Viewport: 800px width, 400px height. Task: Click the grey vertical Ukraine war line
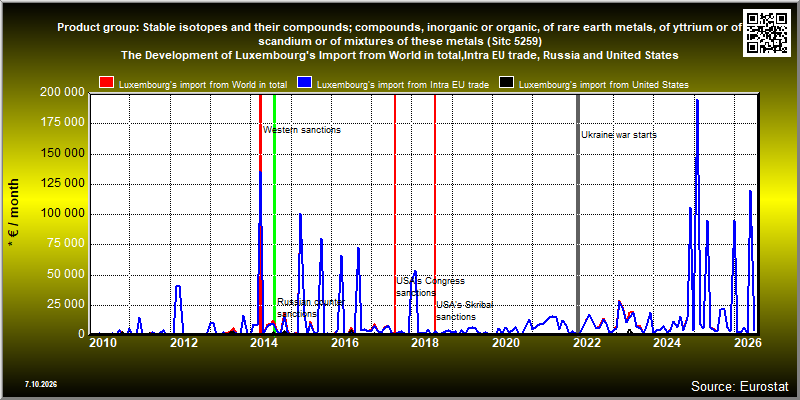(578, 214)
